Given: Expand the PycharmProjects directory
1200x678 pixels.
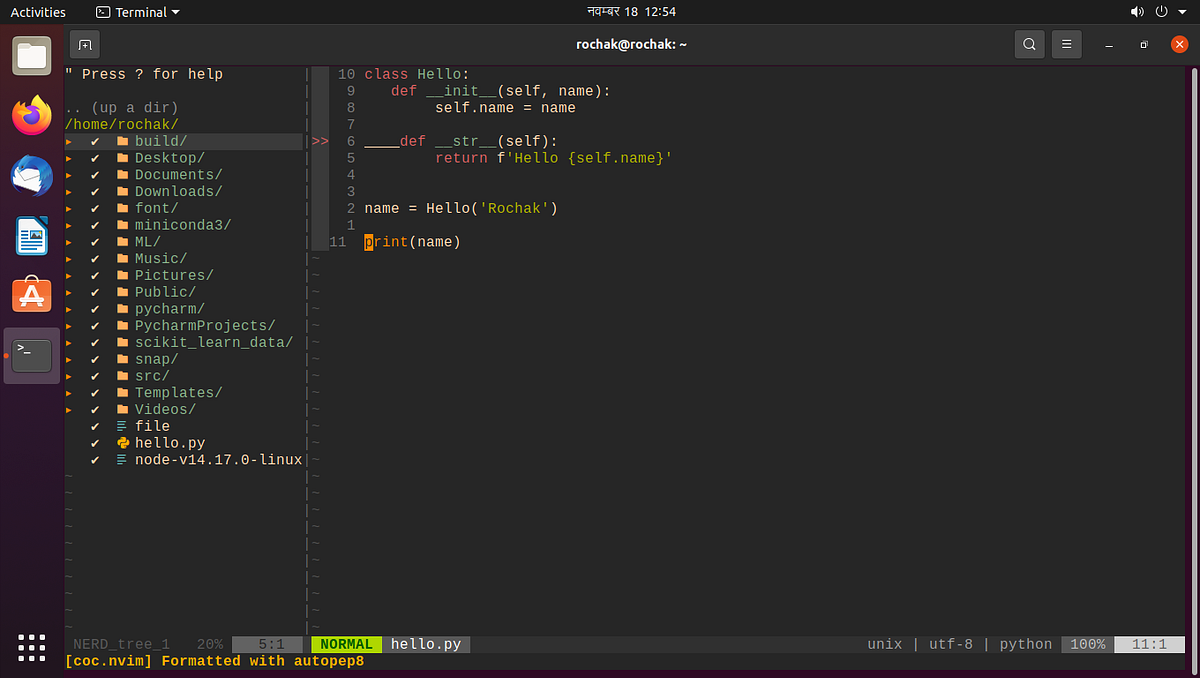Looking at the screenshot, I should 67,325.
